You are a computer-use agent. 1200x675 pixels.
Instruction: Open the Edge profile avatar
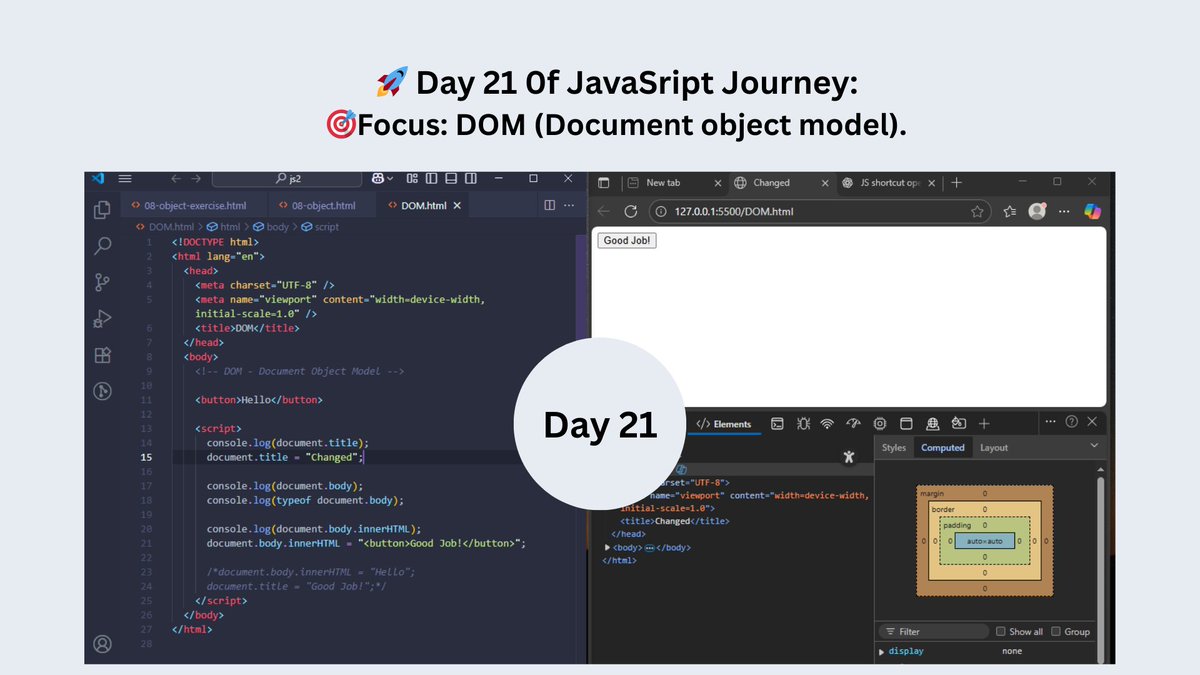(x=1037, y=211)
